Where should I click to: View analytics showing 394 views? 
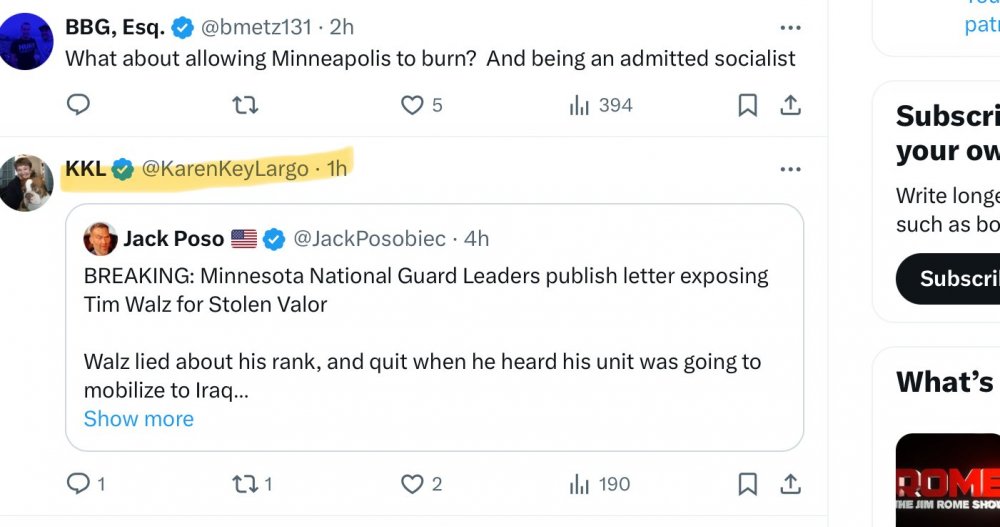600,105
